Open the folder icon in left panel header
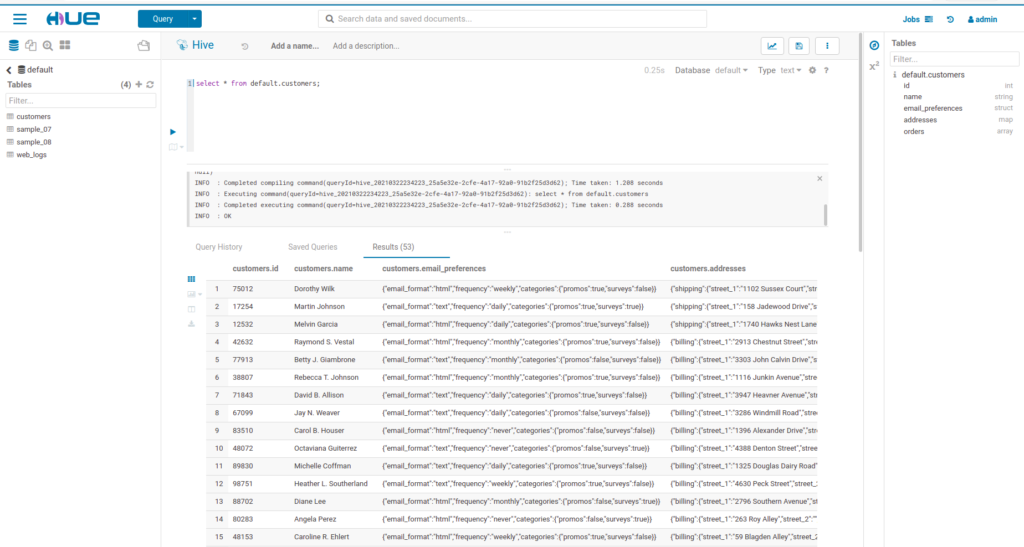 [144, 45]
